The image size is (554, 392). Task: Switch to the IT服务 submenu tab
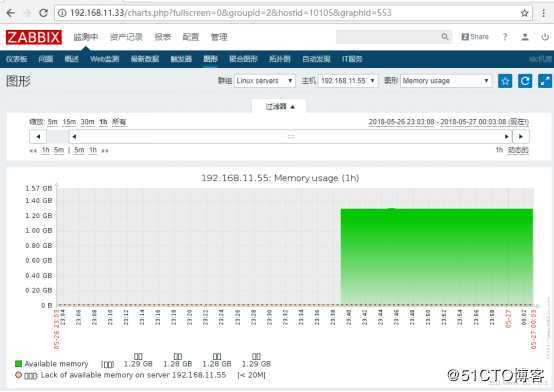tap(352, 59)
